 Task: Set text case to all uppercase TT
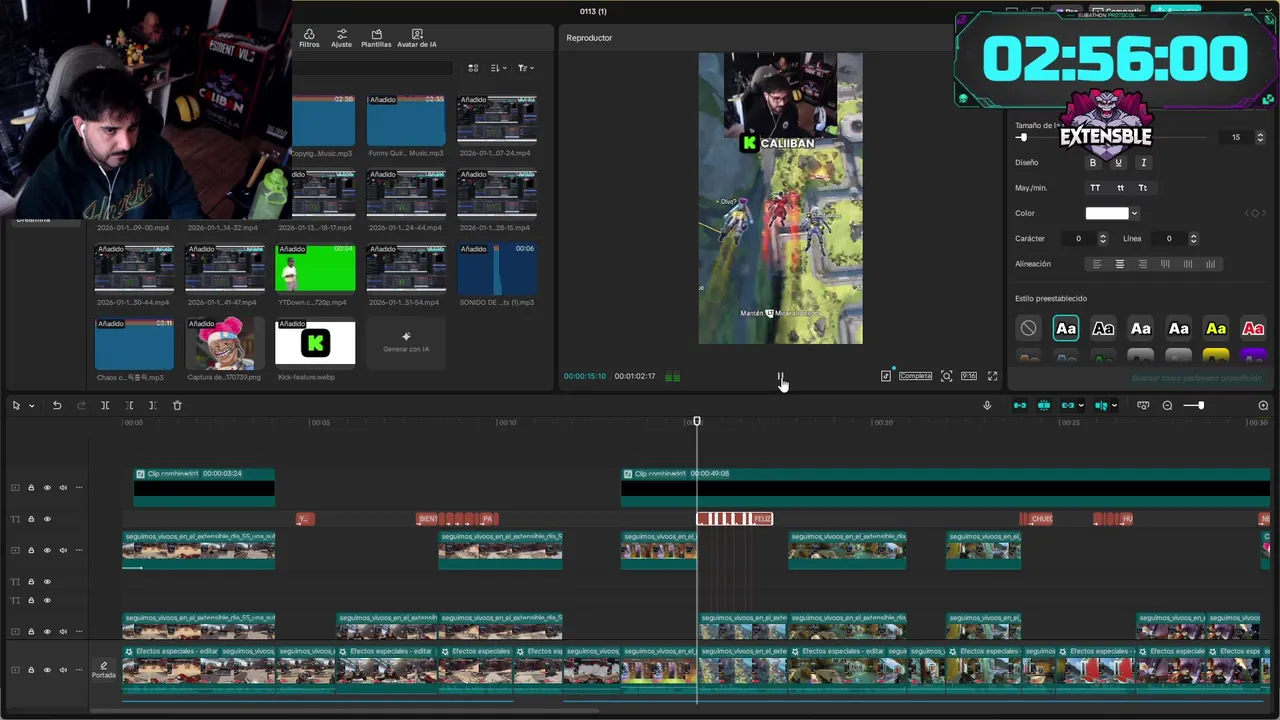1095,188
